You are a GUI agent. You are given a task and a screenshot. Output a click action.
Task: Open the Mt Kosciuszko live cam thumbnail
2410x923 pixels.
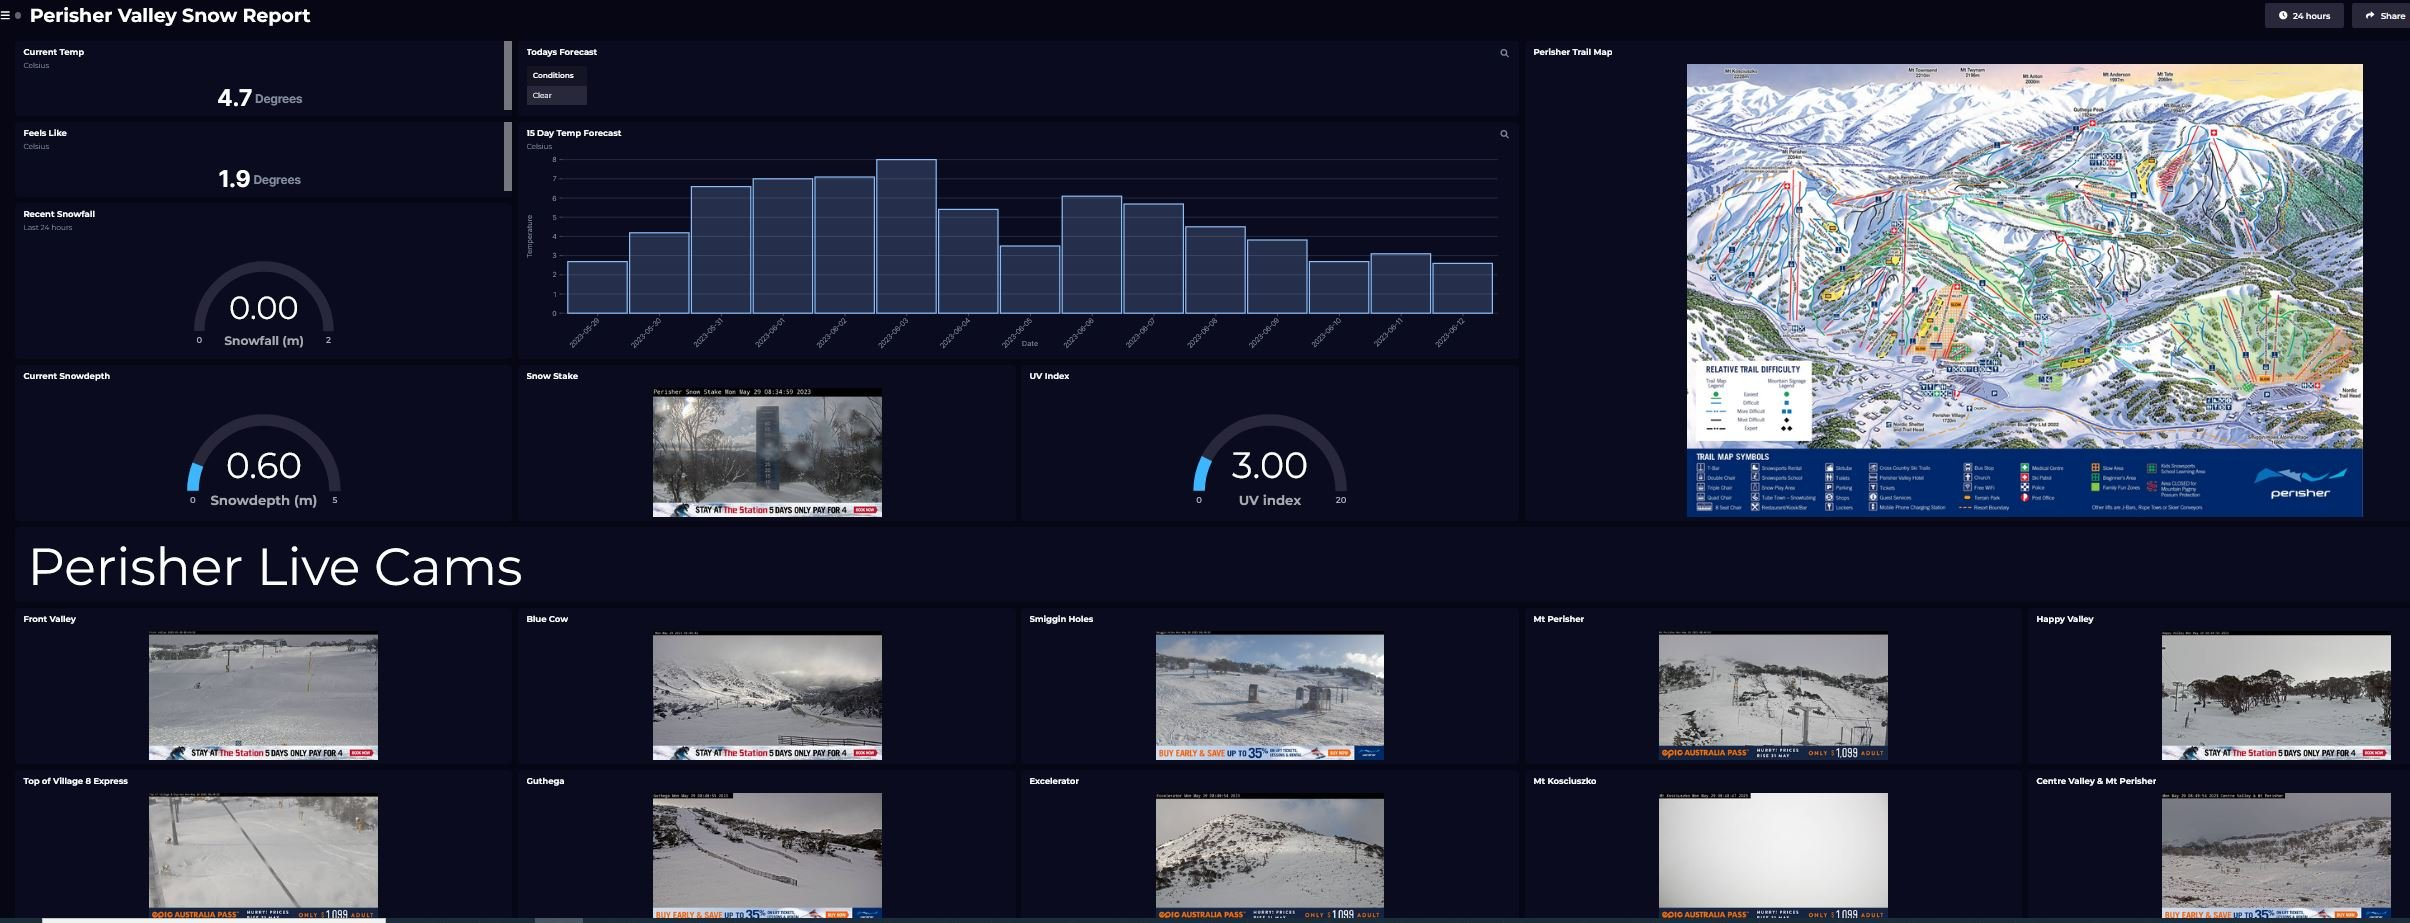coord(1773,856)
